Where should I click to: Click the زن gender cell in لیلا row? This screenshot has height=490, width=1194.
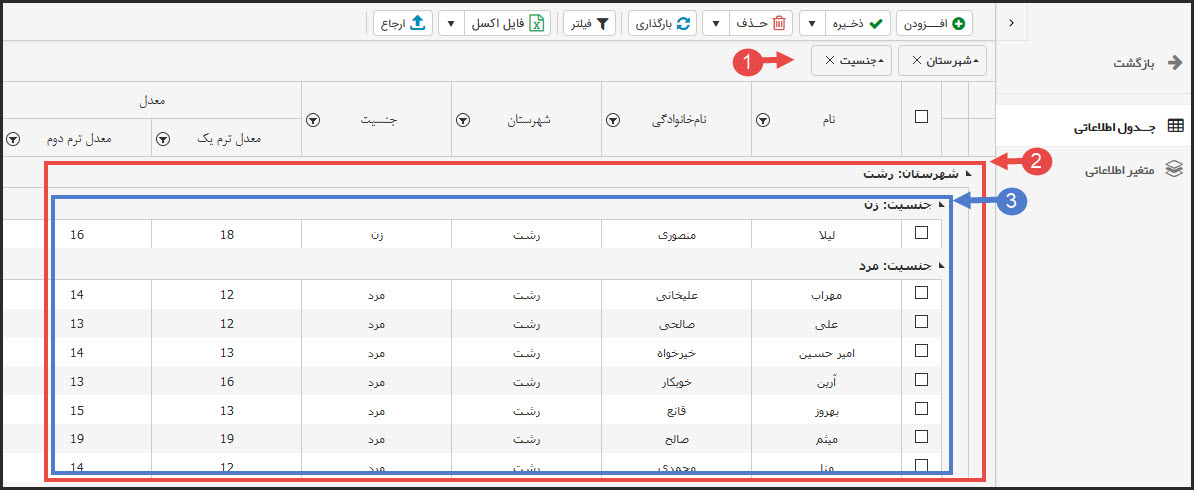point(377,233)
